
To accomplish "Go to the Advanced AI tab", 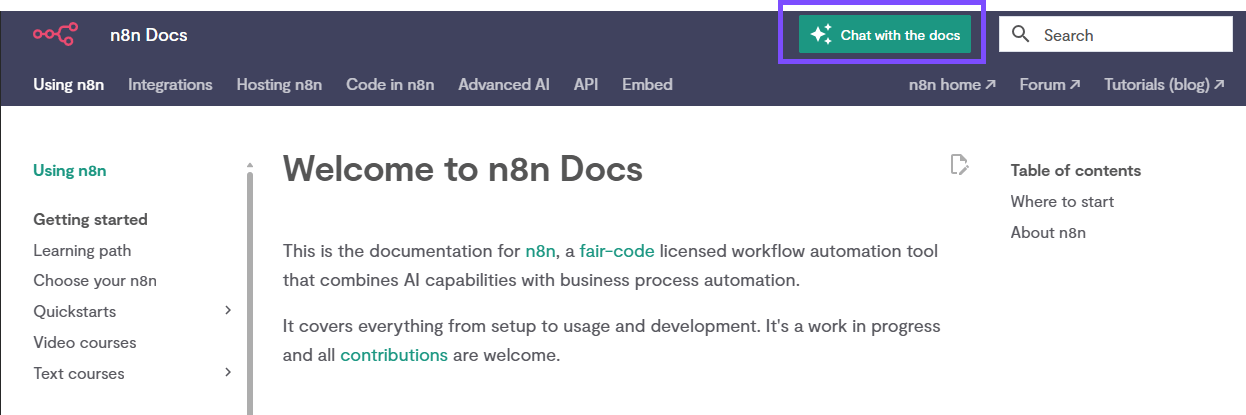I will tap(504, 85).
